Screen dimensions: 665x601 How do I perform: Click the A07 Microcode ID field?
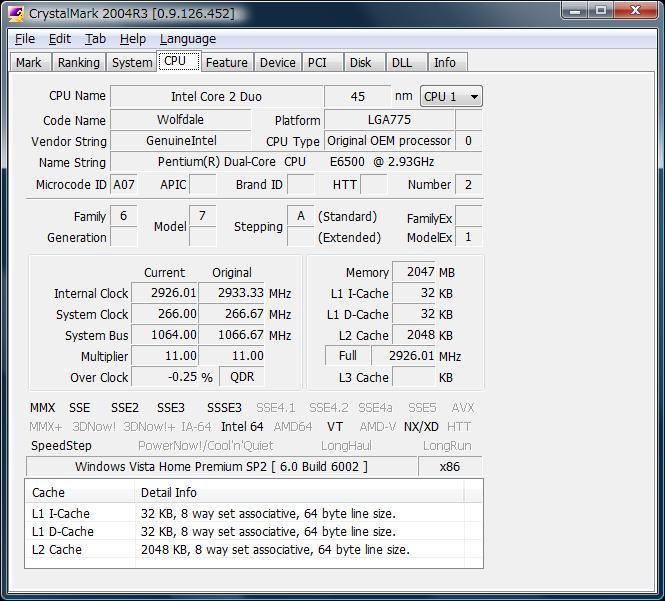click(124, 184)
